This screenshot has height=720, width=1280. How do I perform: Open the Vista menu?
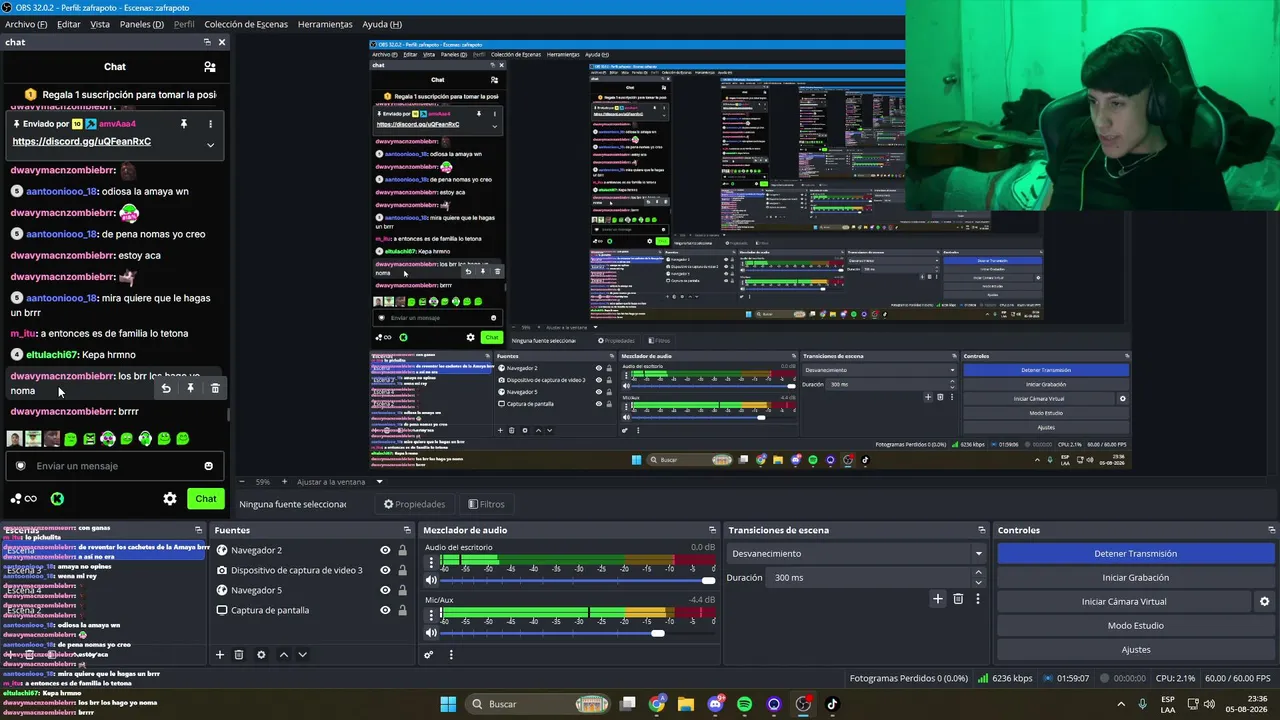(x=100, y=24)
